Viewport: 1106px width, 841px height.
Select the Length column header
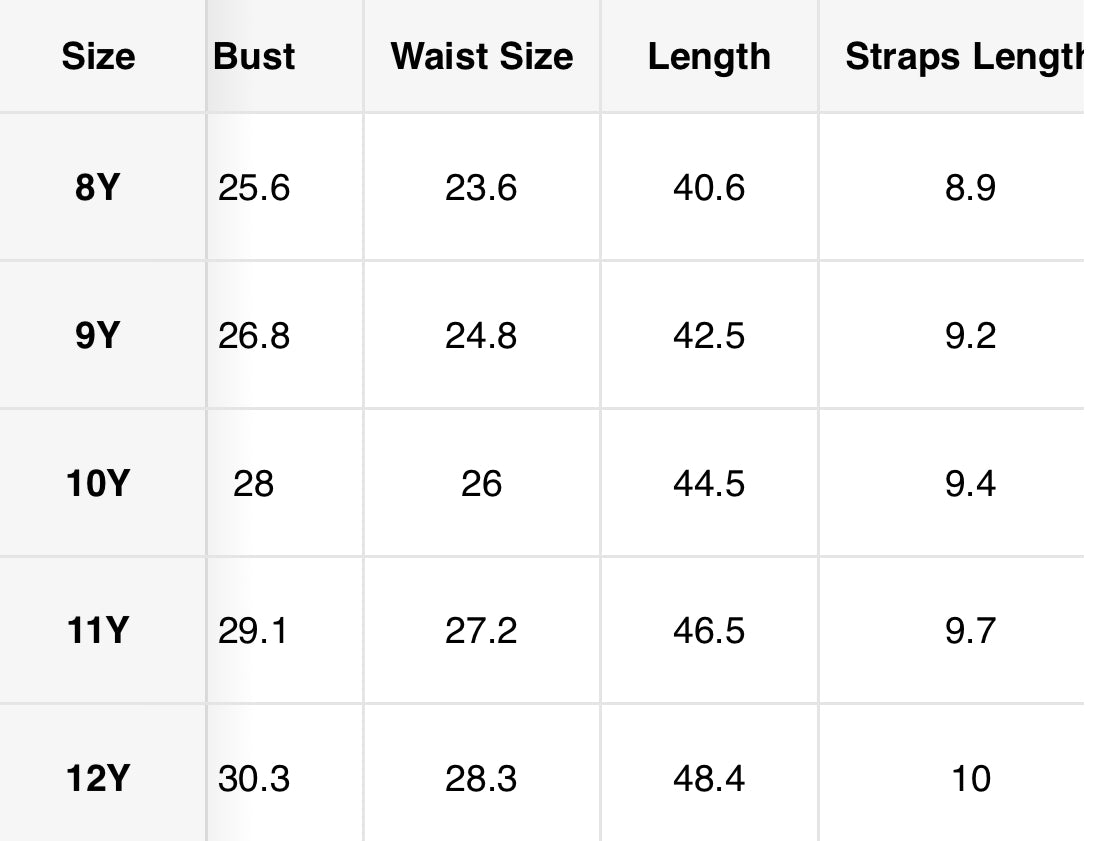tap(709, 57)
